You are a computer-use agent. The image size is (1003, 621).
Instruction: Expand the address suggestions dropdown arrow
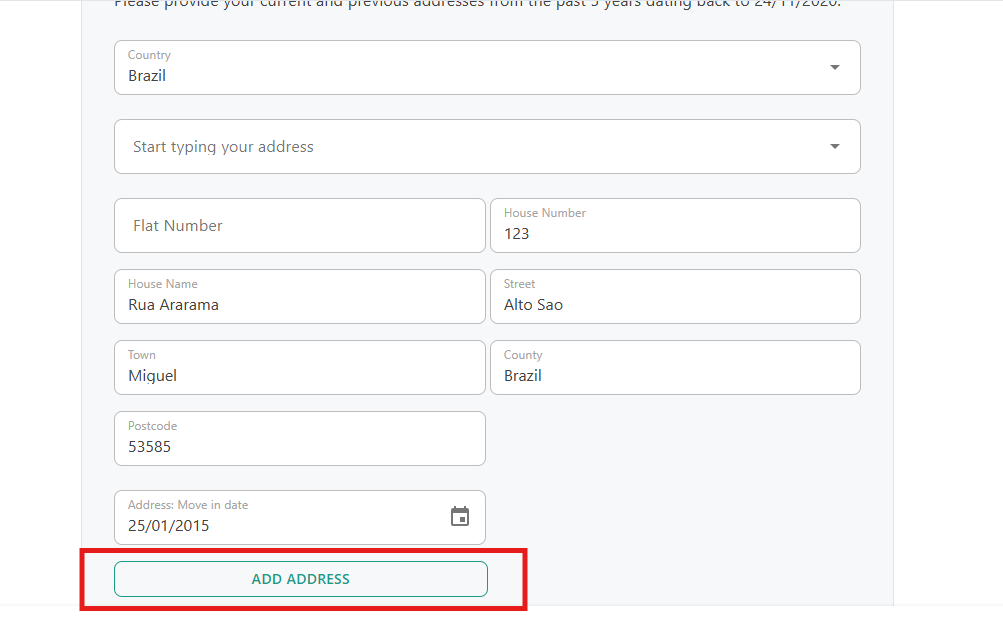(835, 147)
